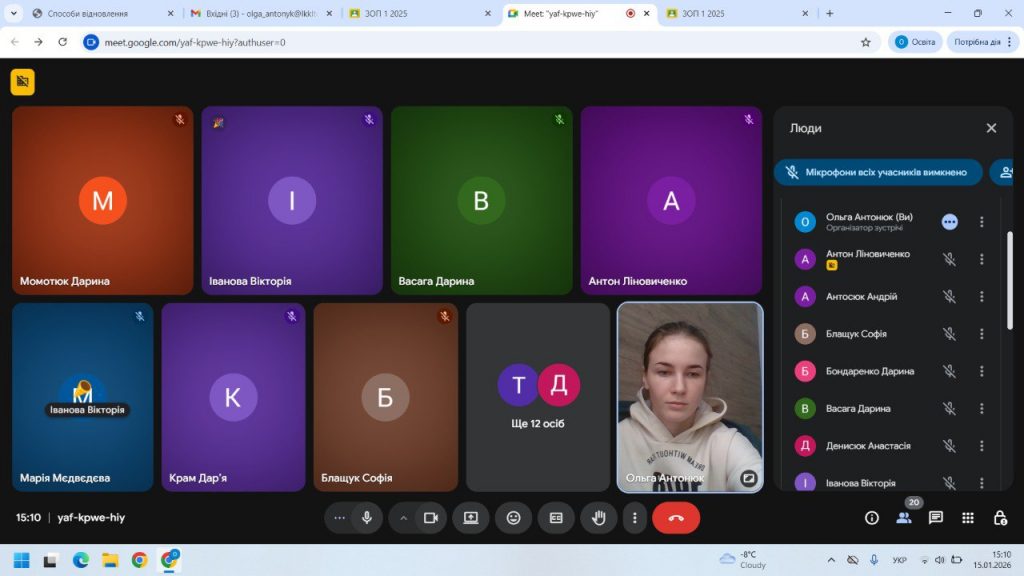
Task: Start screen presentation with Present now icon
Action: click(470, 518)
